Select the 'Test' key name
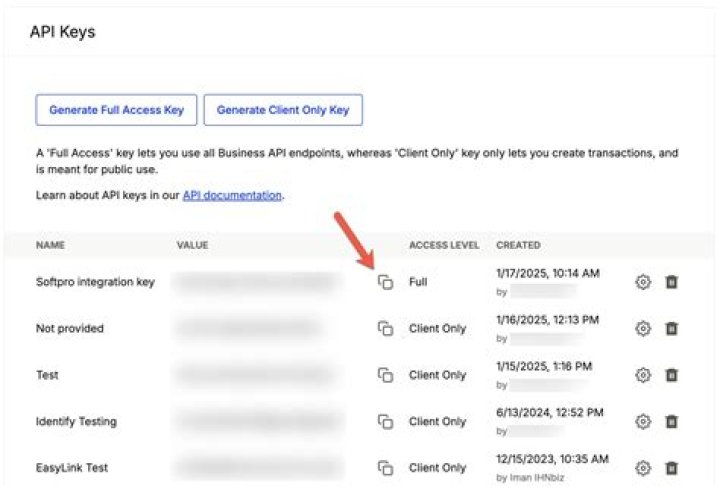Screen dimensions: 720x492 (x=47, y=375)
